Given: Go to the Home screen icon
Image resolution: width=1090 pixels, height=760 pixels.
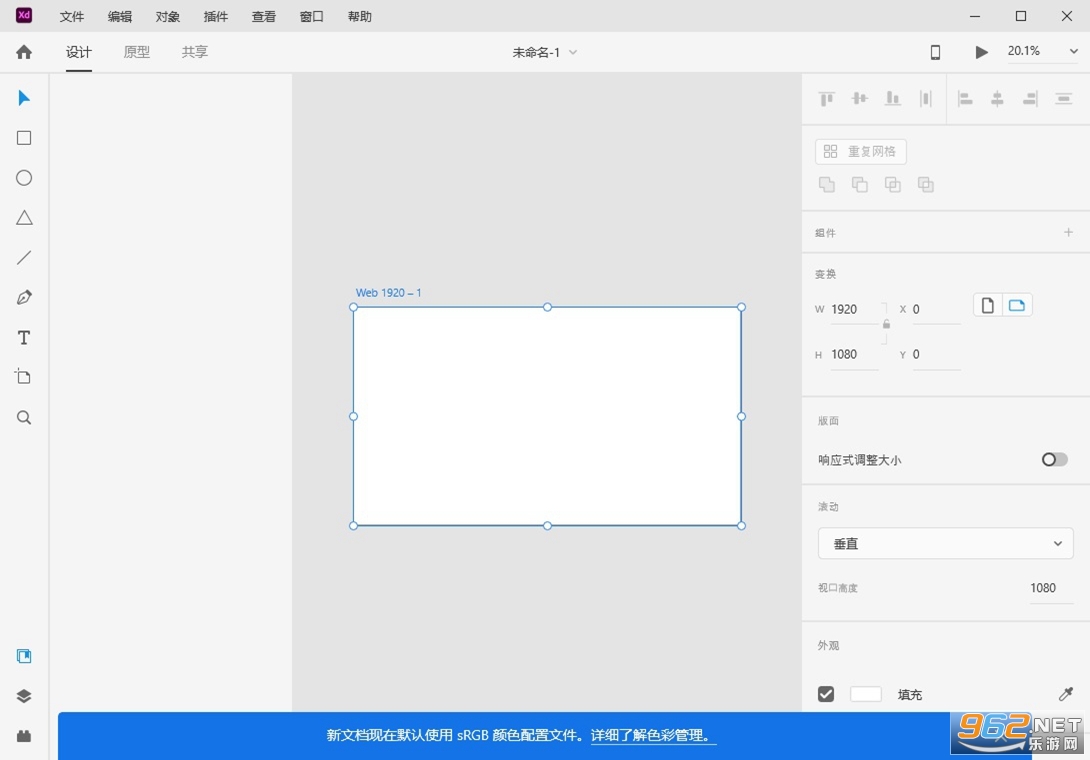Looking at the screenshot, I should 24,52.
